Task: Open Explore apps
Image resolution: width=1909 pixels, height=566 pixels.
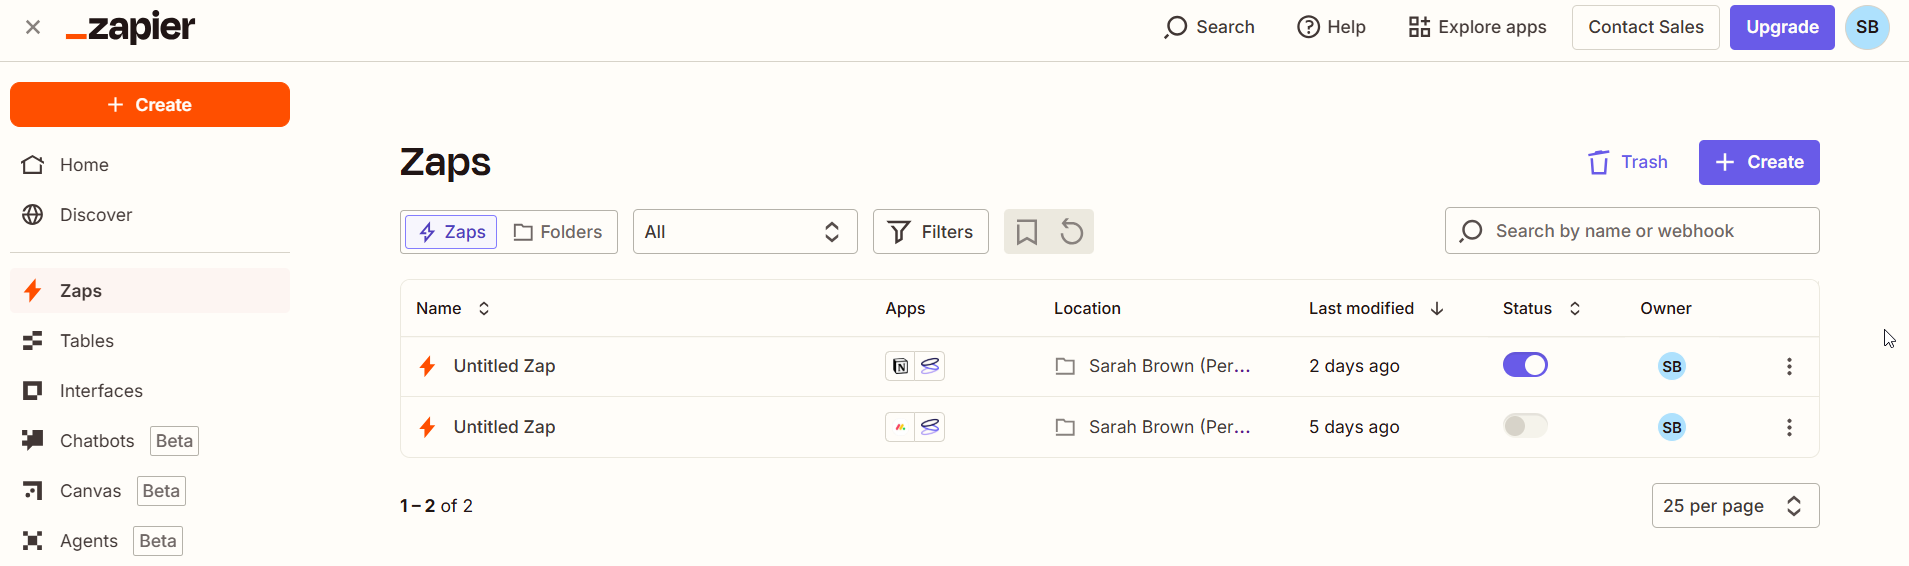Action: [1477, 27]
